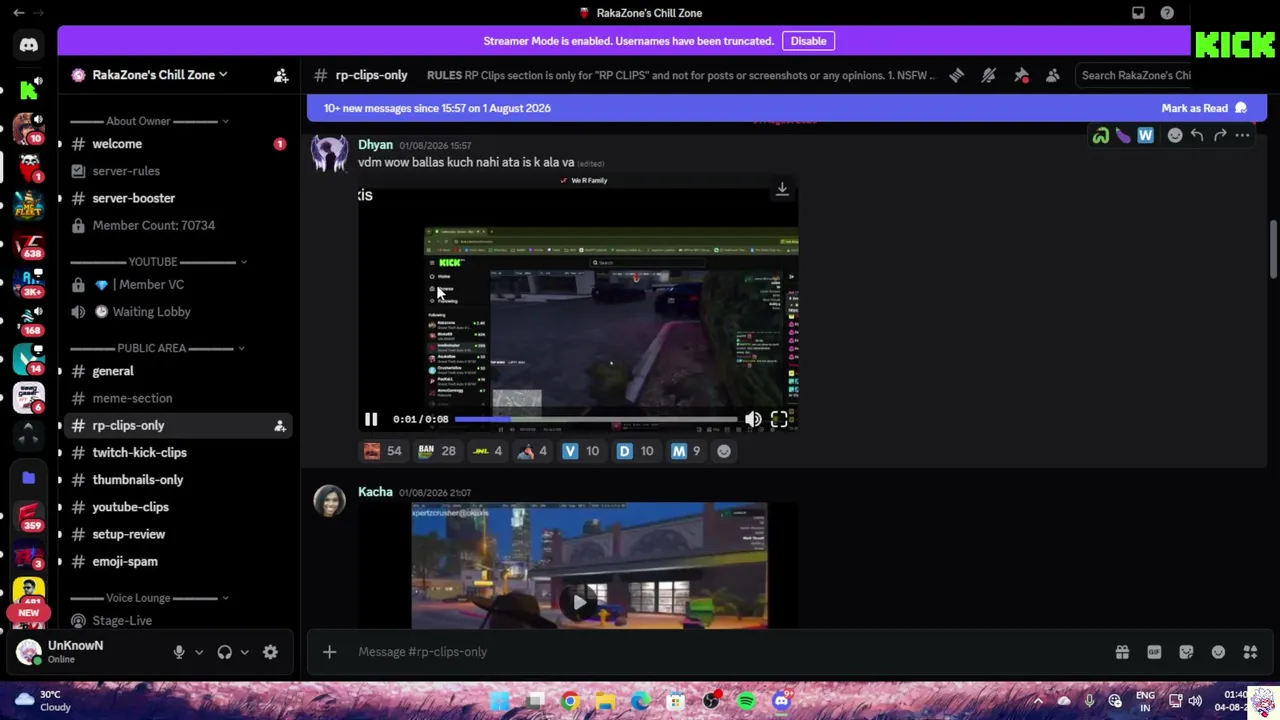This screenshot has height=720, width=1280.
Task: Disable Streamer Mode button
Action: [x=808, y=41]
